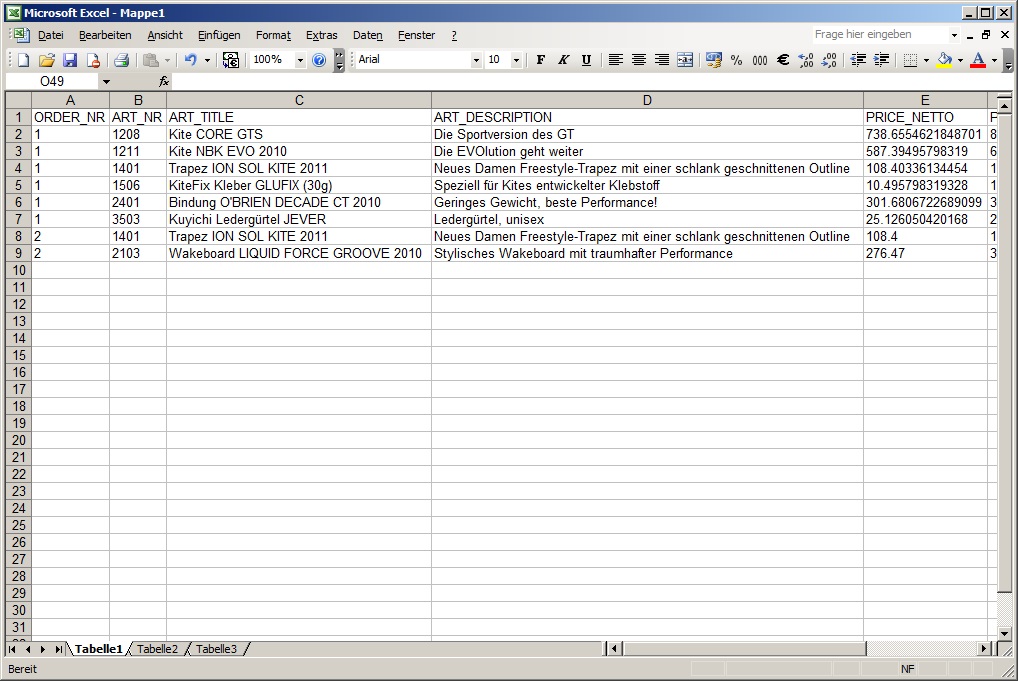Image resolution: width=1018 pixels, height=681 pixels.
Task: Open the font color dropdown arrow
Action: click(x=994, y=60)
